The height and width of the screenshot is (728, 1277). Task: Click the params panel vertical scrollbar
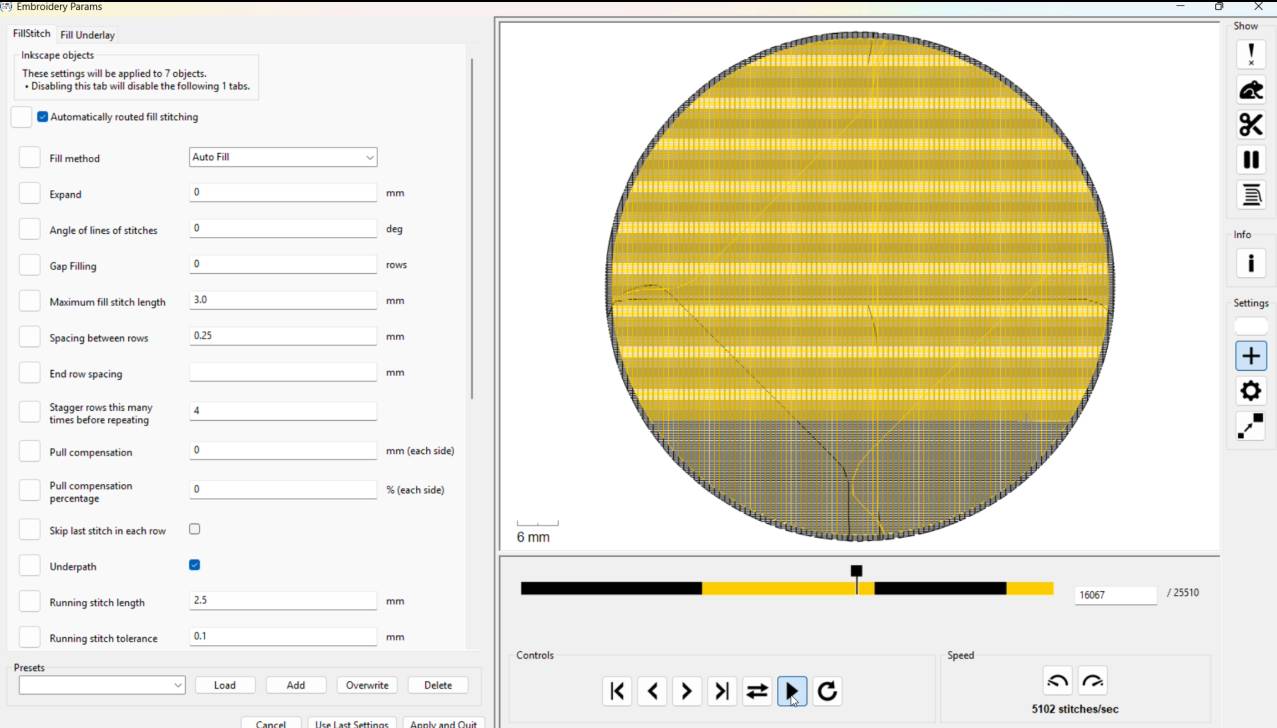(x=472, y=228)
